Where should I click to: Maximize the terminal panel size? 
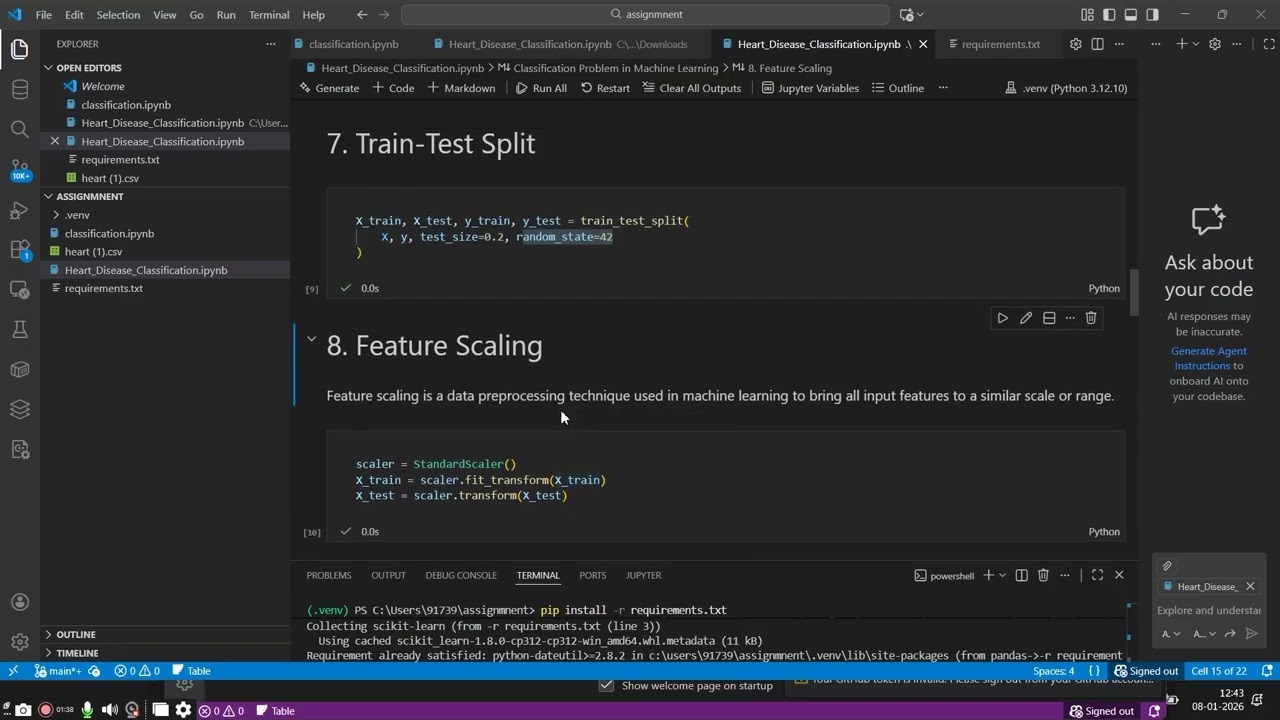(1097, 575)
